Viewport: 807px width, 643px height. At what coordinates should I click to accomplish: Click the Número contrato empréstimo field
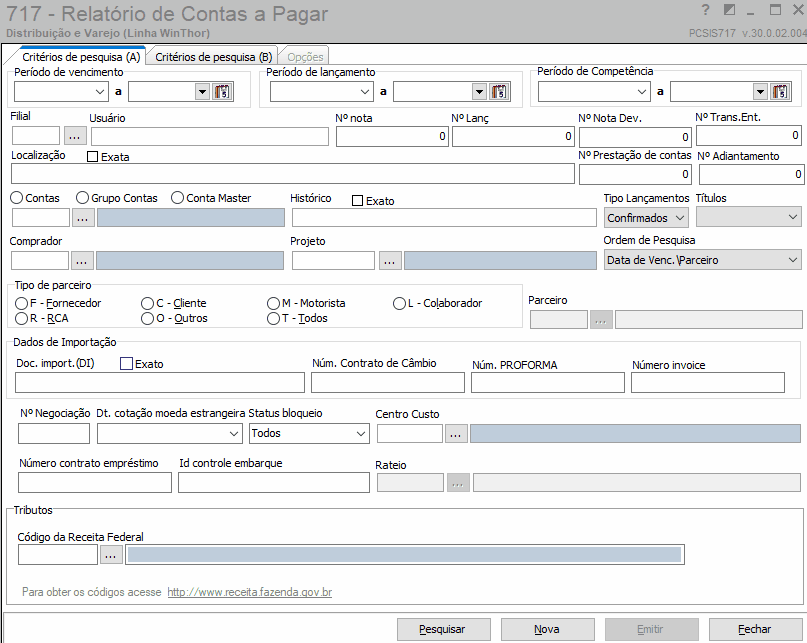pyautogui.click(x=95, y=483)
